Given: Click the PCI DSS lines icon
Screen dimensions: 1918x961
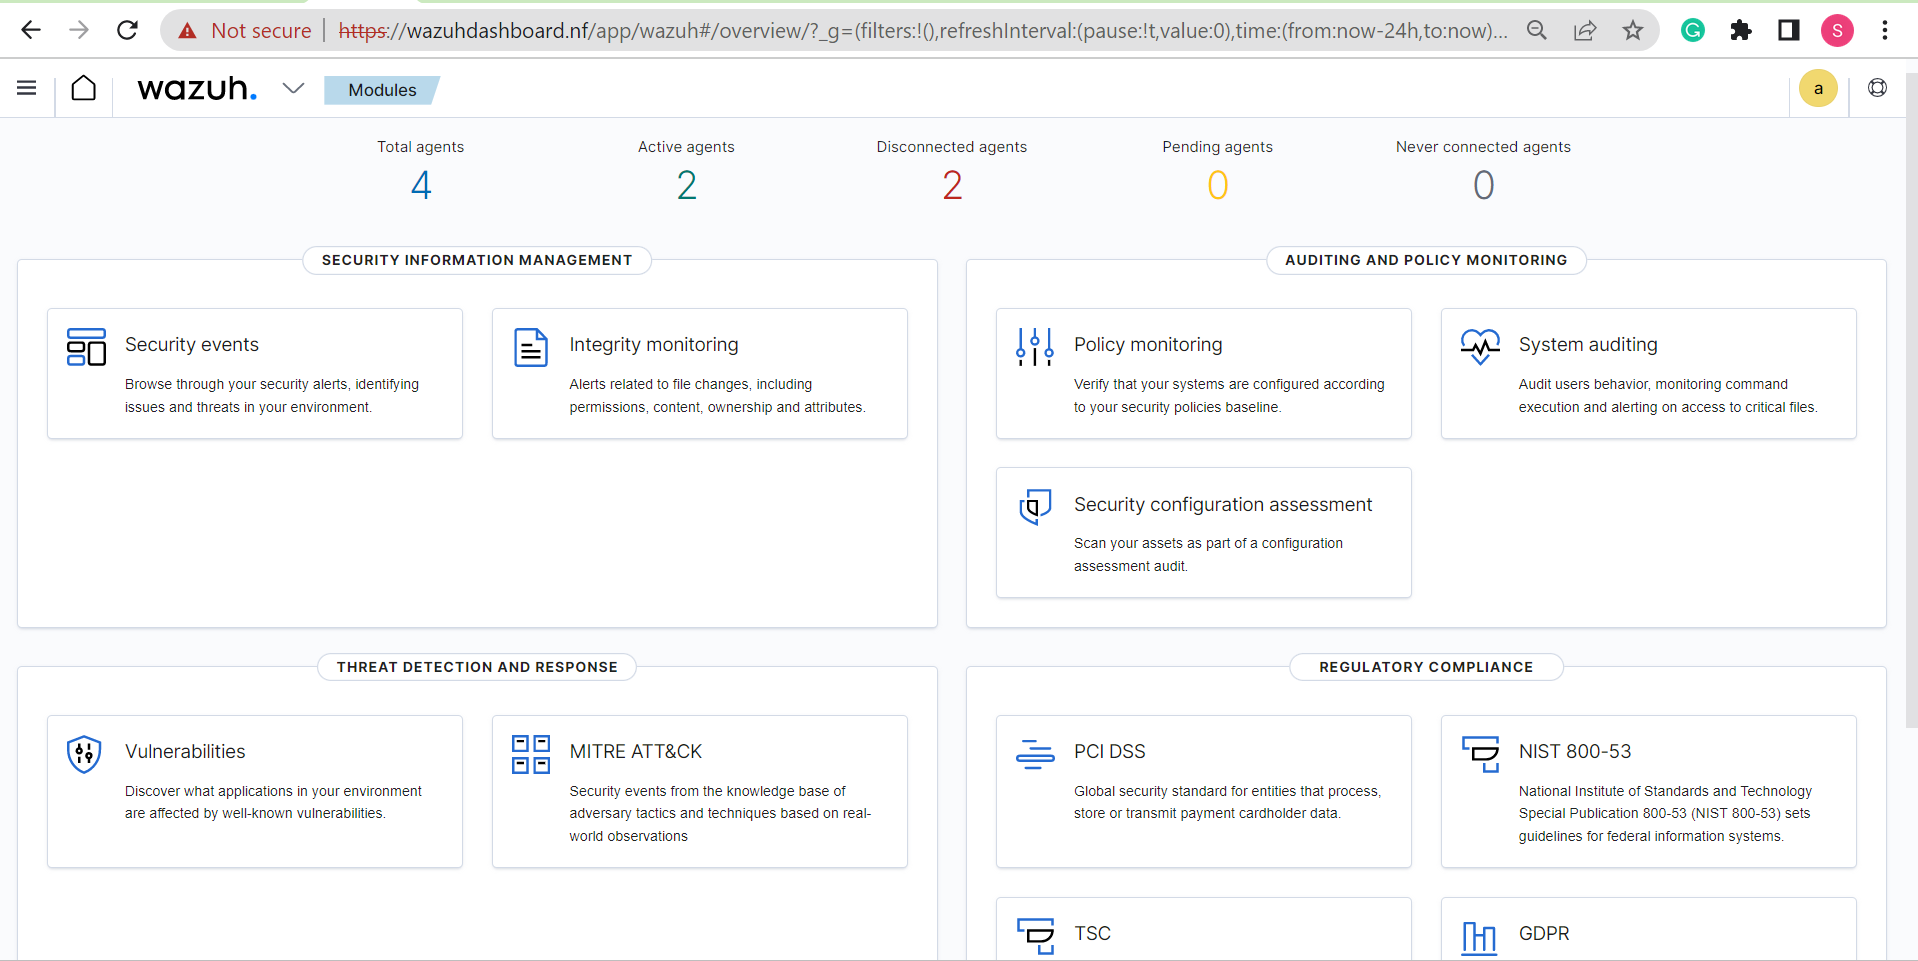Looking at the screenshot, I should [x=1035, y=754].
